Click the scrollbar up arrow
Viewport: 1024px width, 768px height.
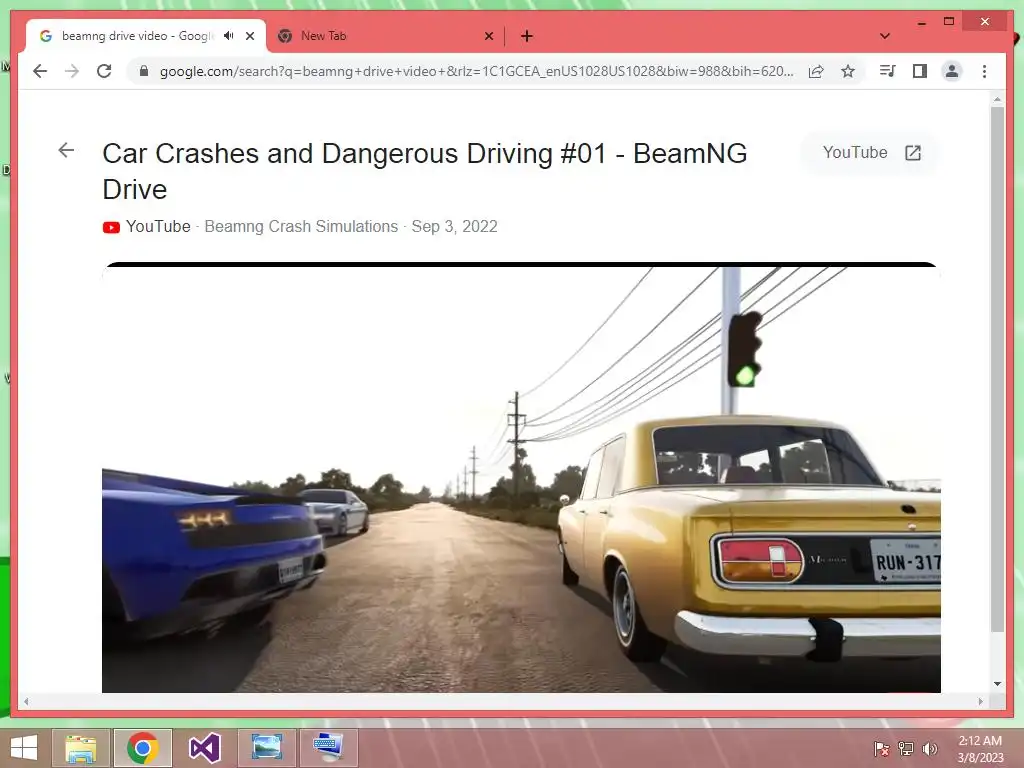pos(997,99)
